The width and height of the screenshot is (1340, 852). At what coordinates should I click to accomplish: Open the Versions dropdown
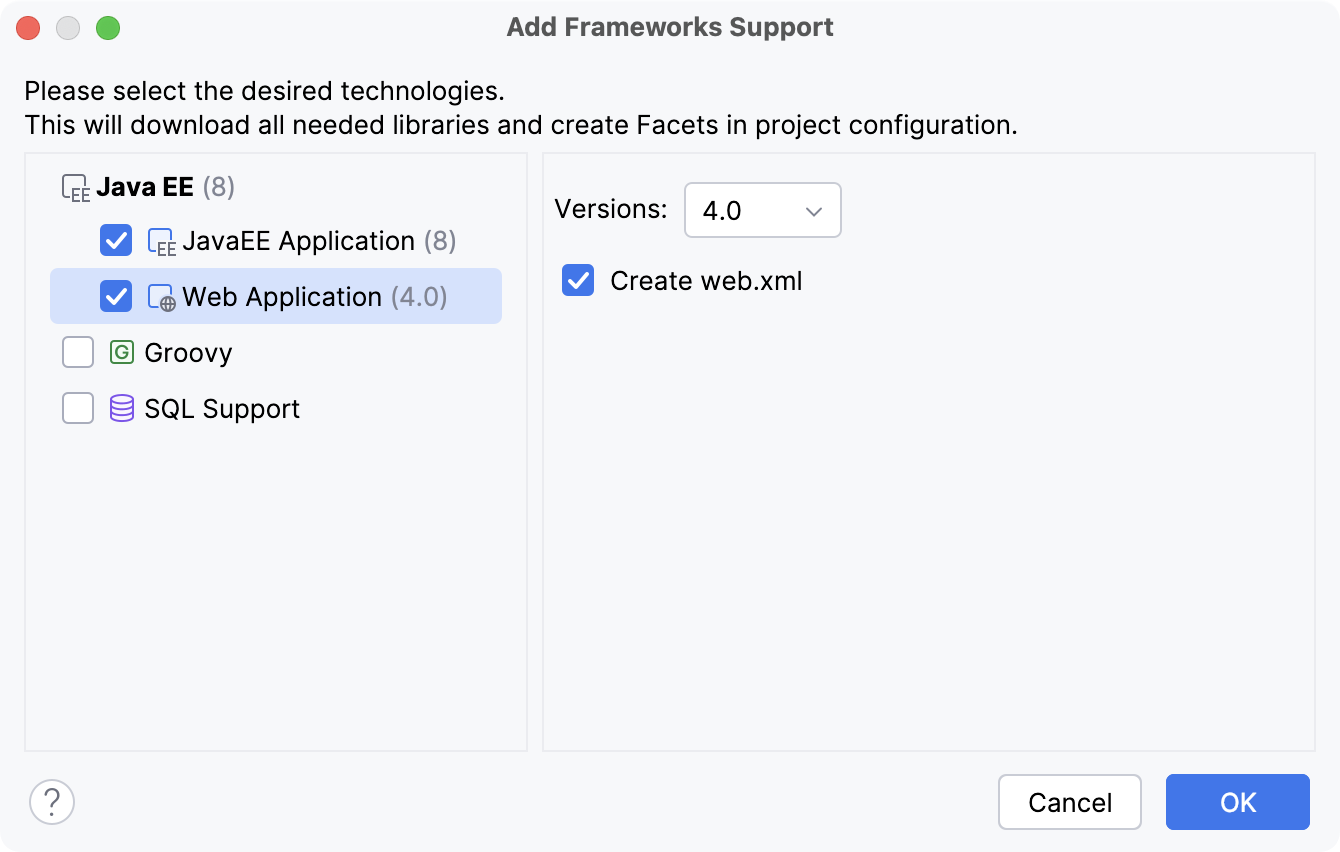tap(762, 210)
